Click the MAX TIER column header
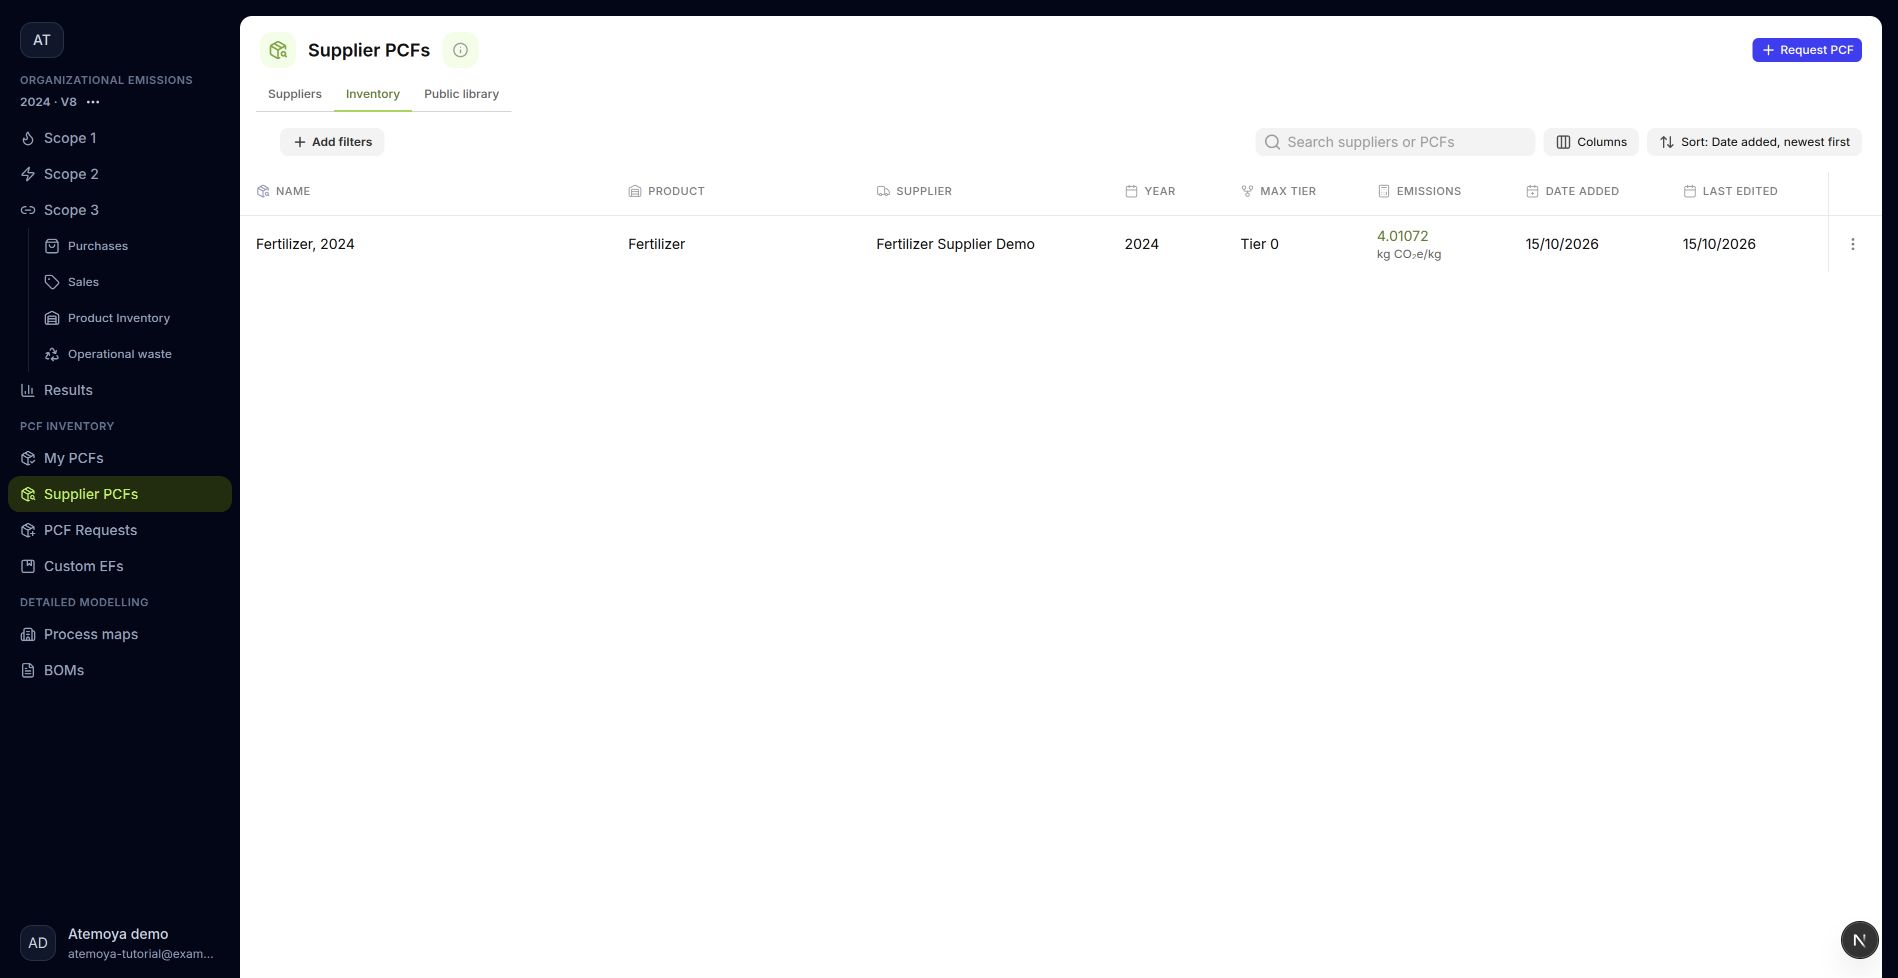1898x978 pixels. click(1278, 191)
